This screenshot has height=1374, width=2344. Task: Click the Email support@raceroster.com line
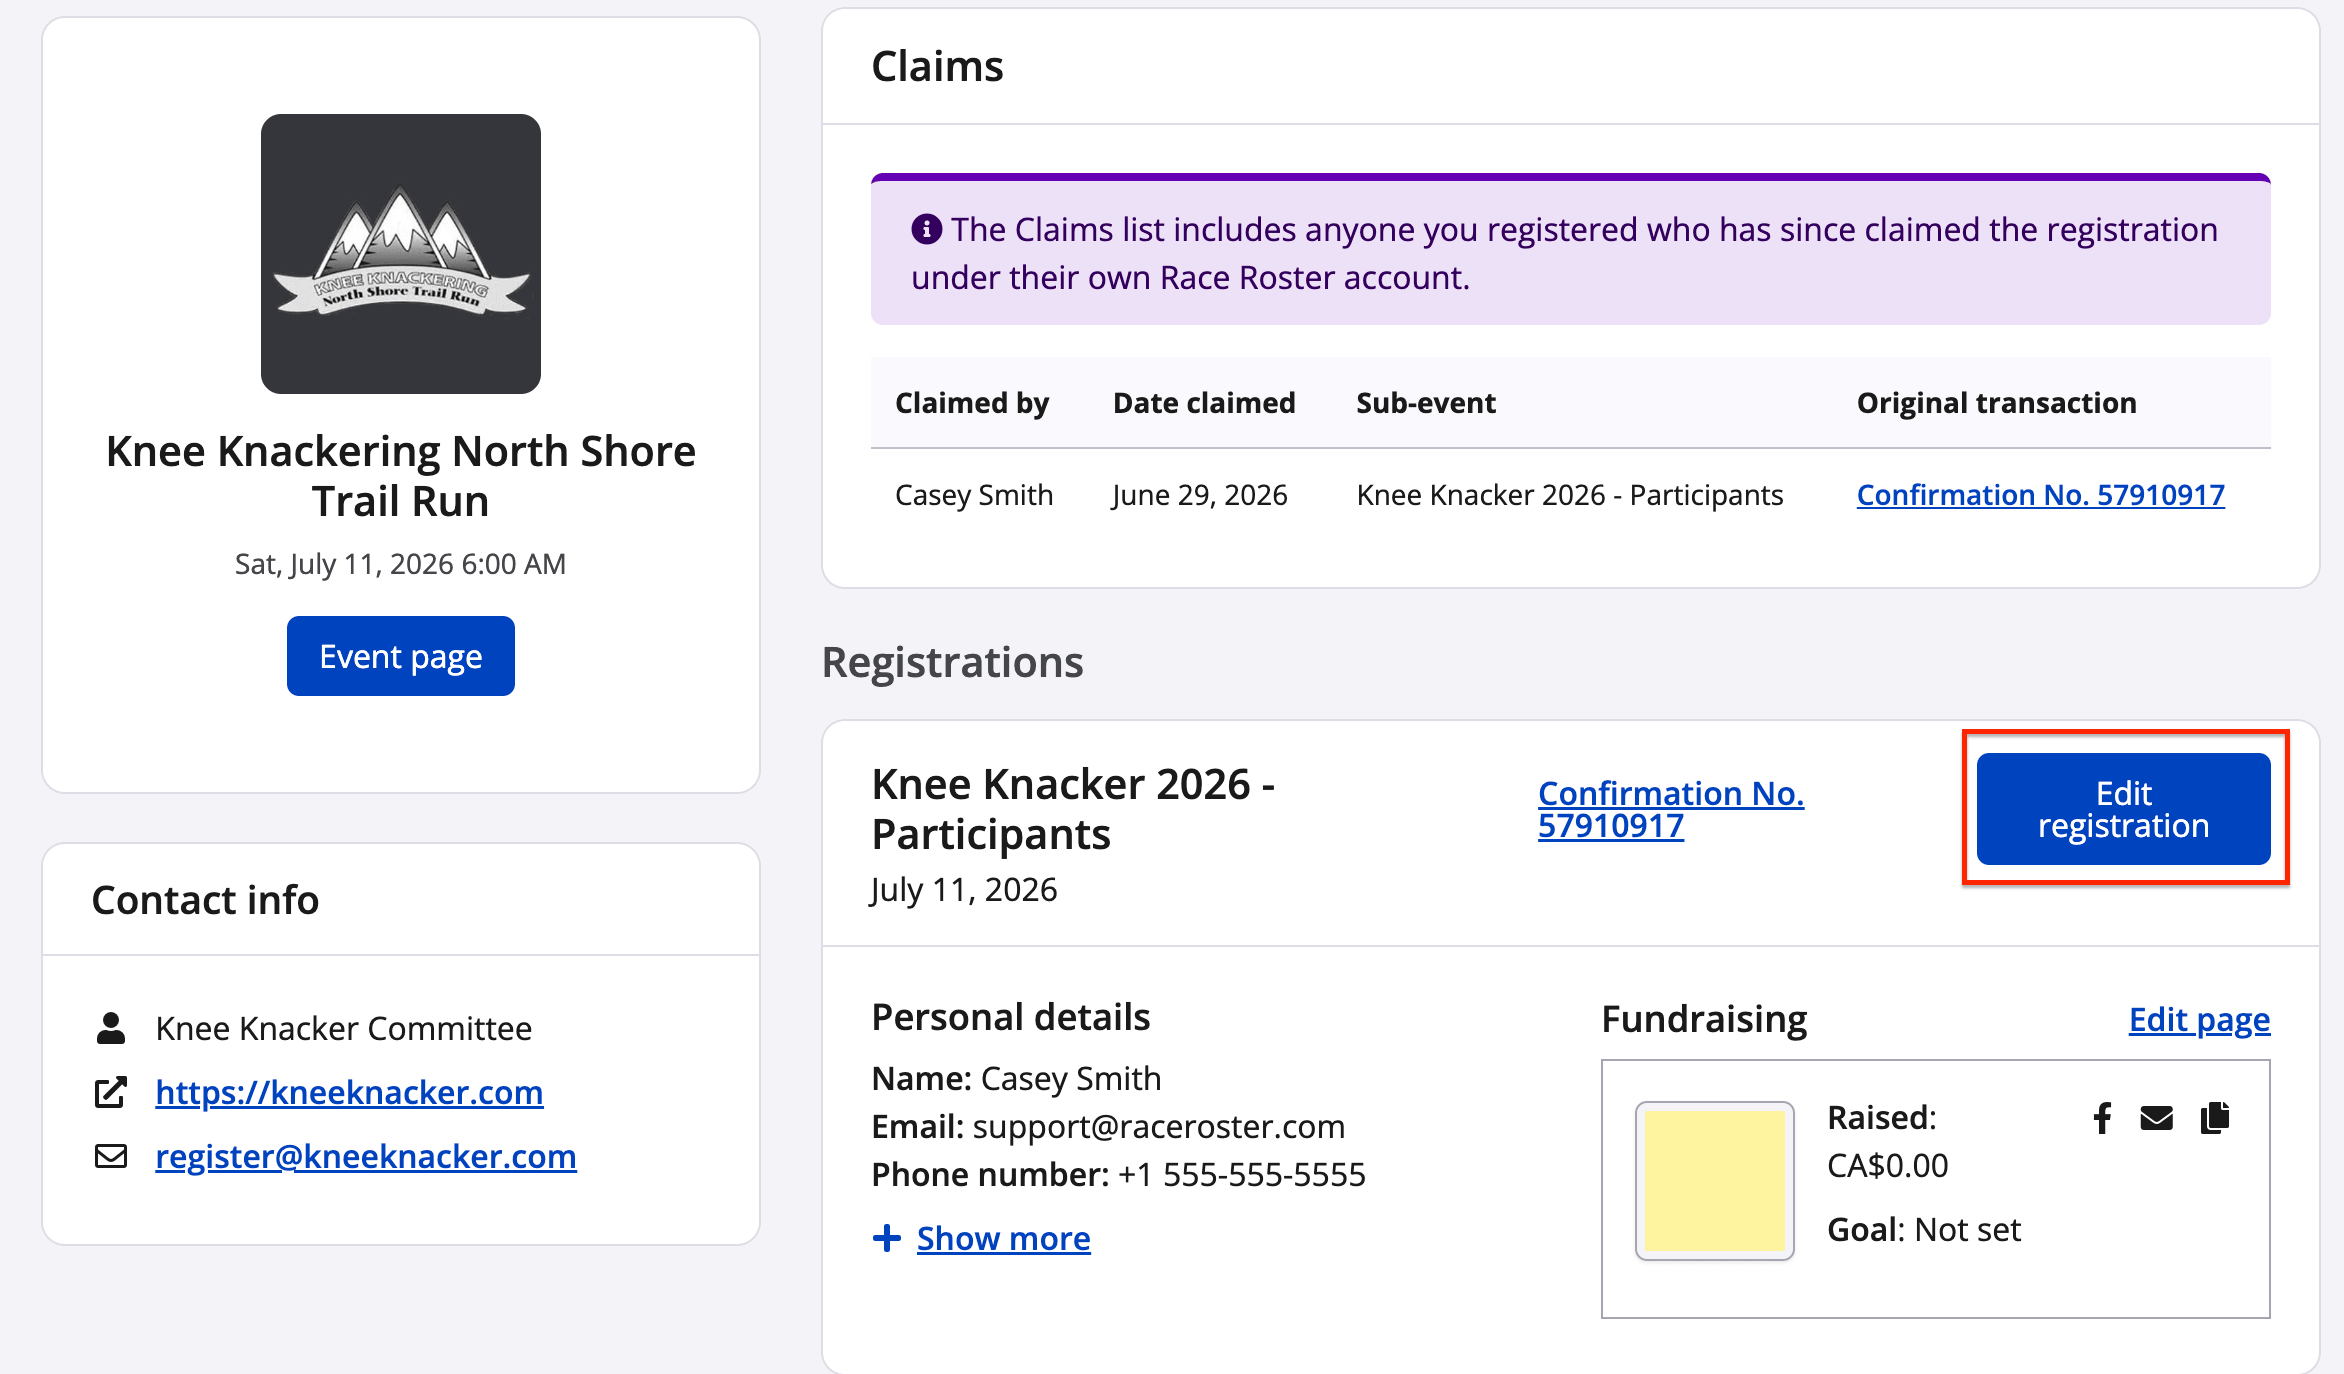(x=1108, y=1126)
